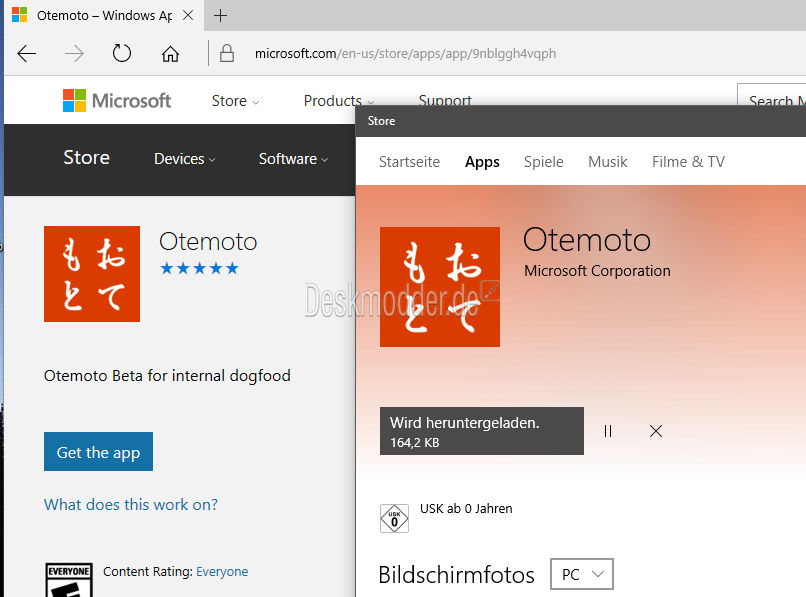Go back using the browser back arrow
The width and height of the screenshot is (806, 597).
click(x=27, y=53)
